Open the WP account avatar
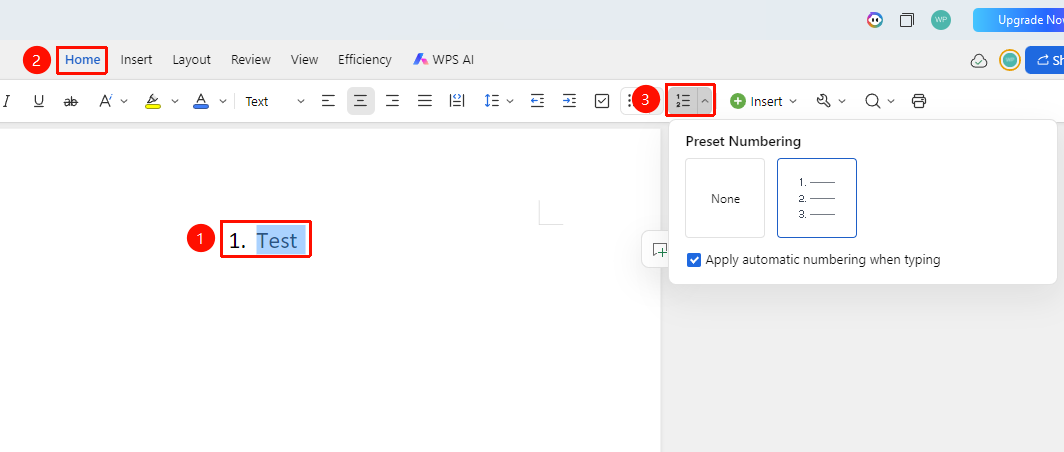This screenshot has height=452, width=1064. point(940,20)
